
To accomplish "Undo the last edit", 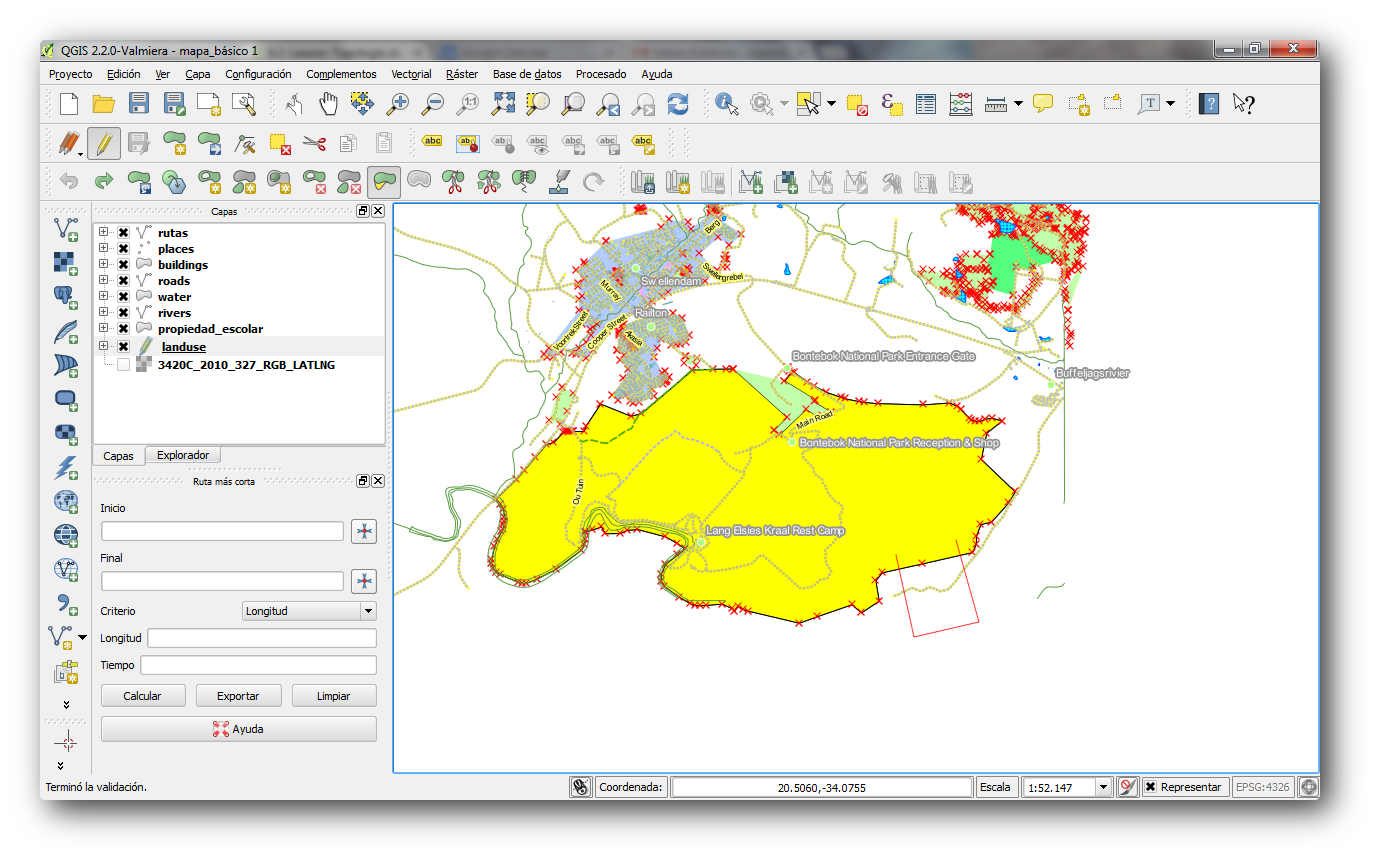I will coord(69,182).
